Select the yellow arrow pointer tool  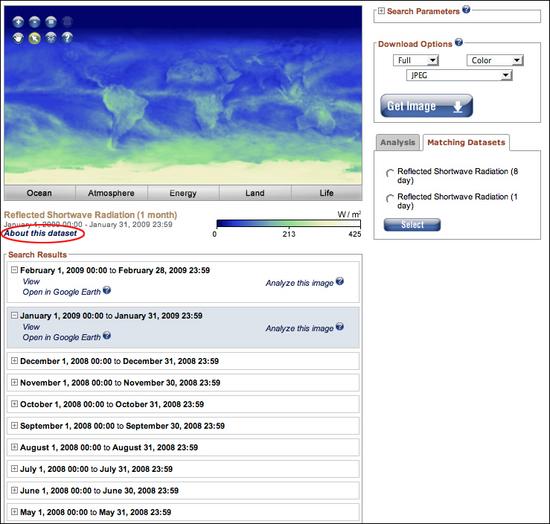[x=35, y=38]
